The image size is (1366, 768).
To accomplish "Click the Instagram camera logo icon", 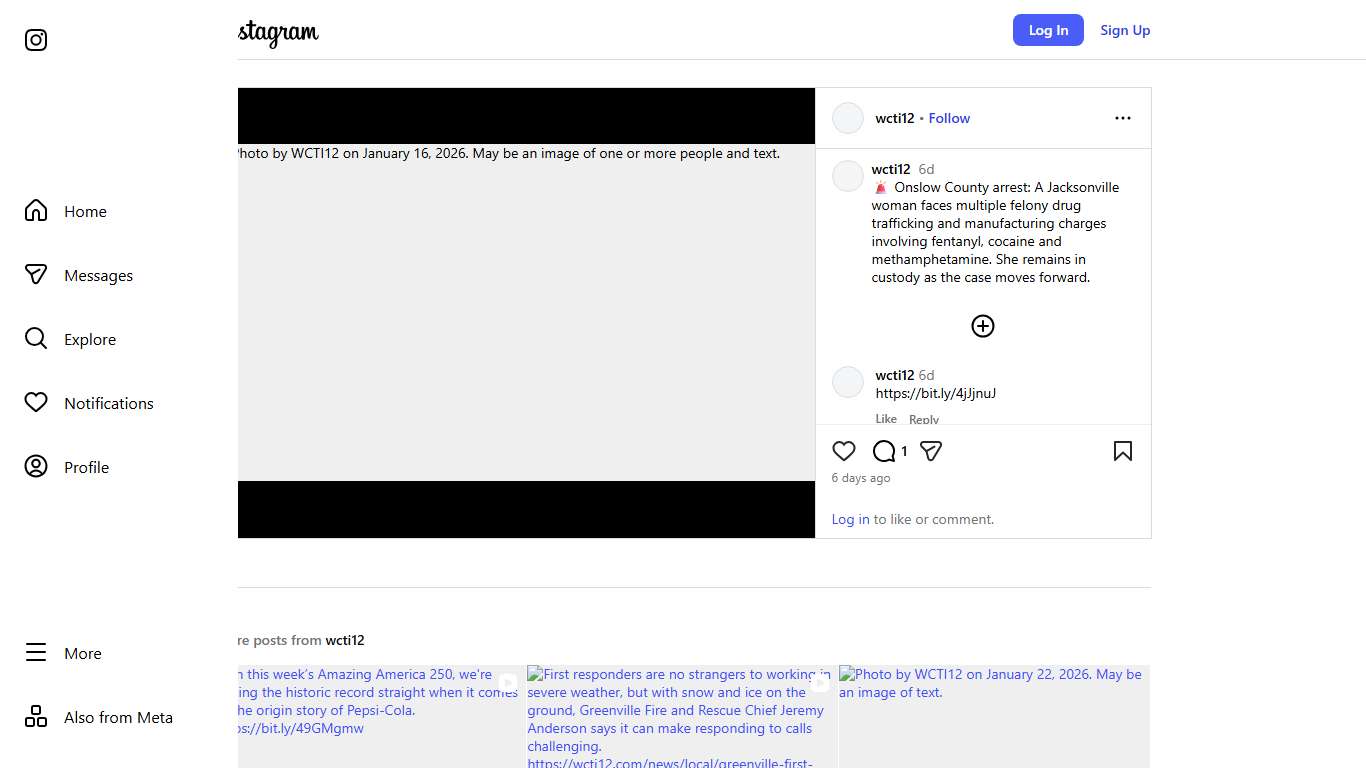I will 36,40.
